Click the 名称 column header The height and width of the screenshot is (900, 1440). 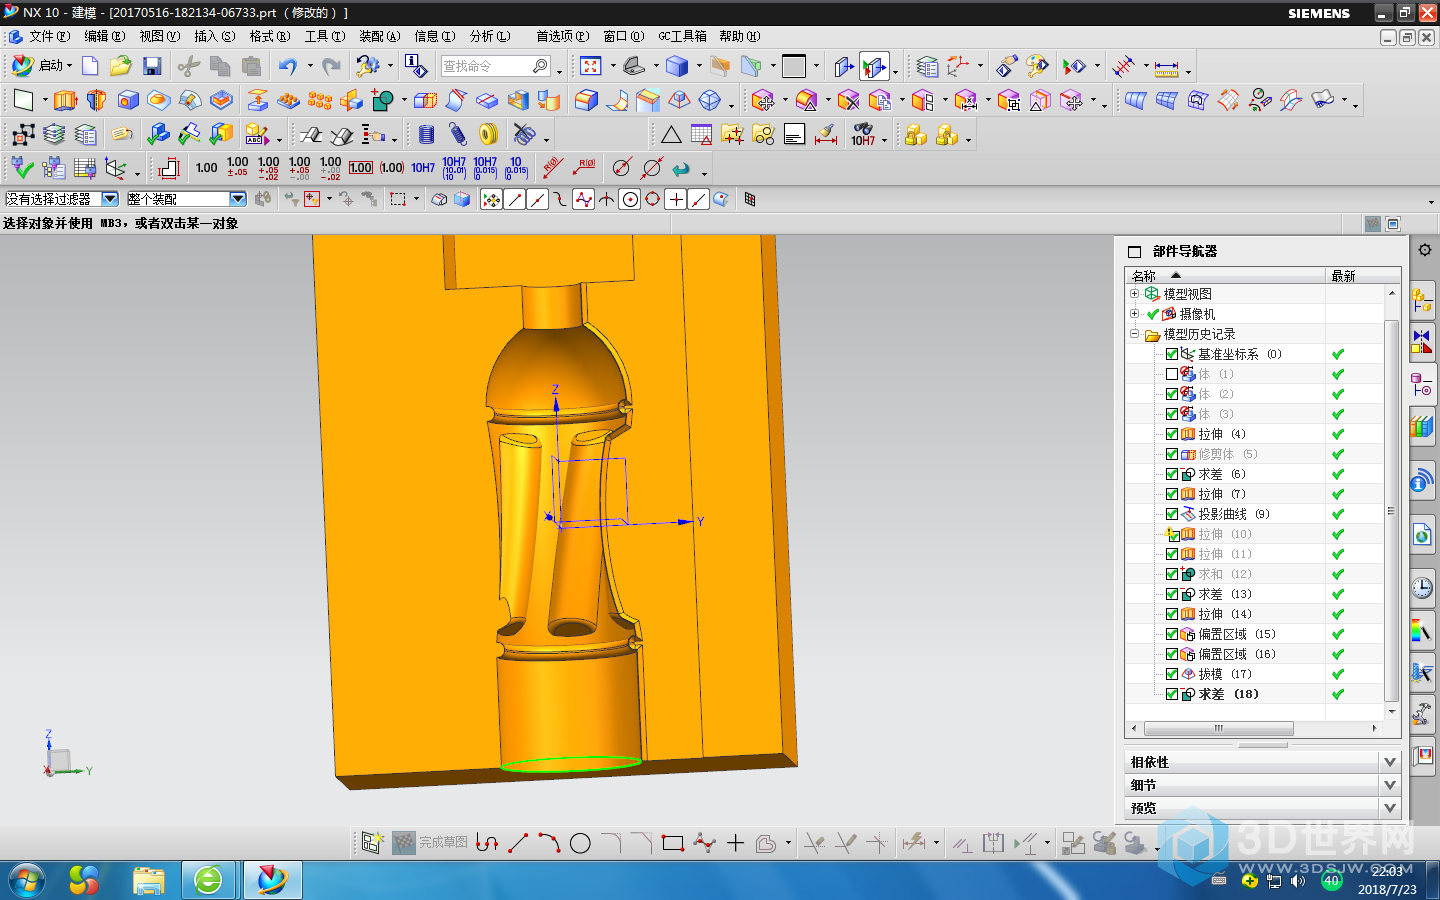coord(1225,276)
